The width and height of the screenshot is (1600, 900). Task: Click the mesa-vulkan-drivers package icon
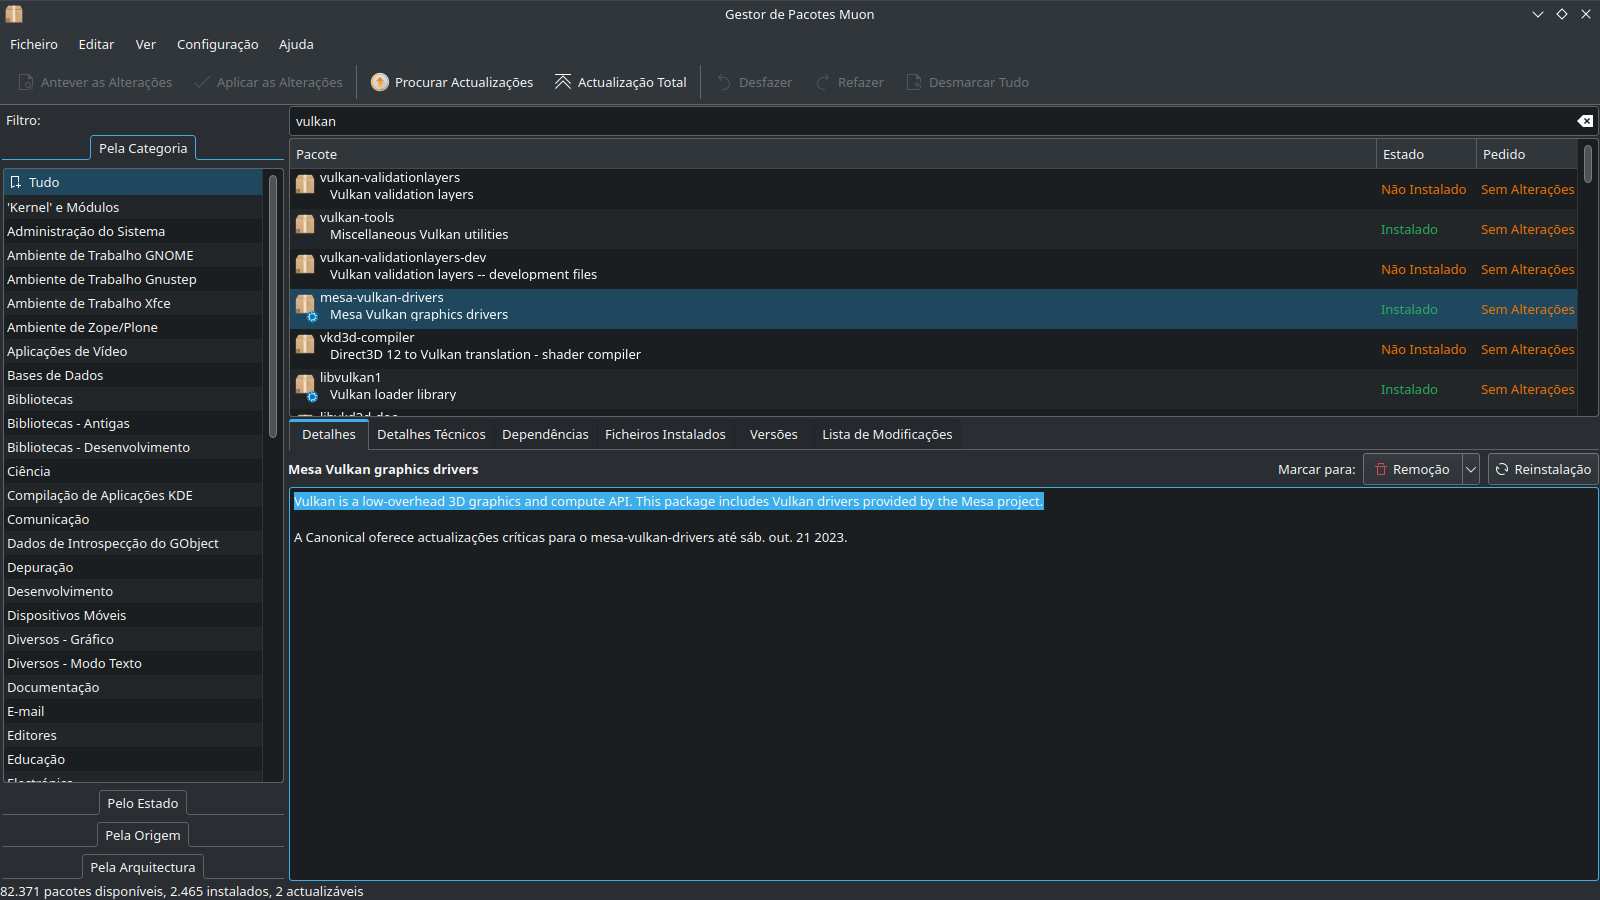click(x=305, y=305)
